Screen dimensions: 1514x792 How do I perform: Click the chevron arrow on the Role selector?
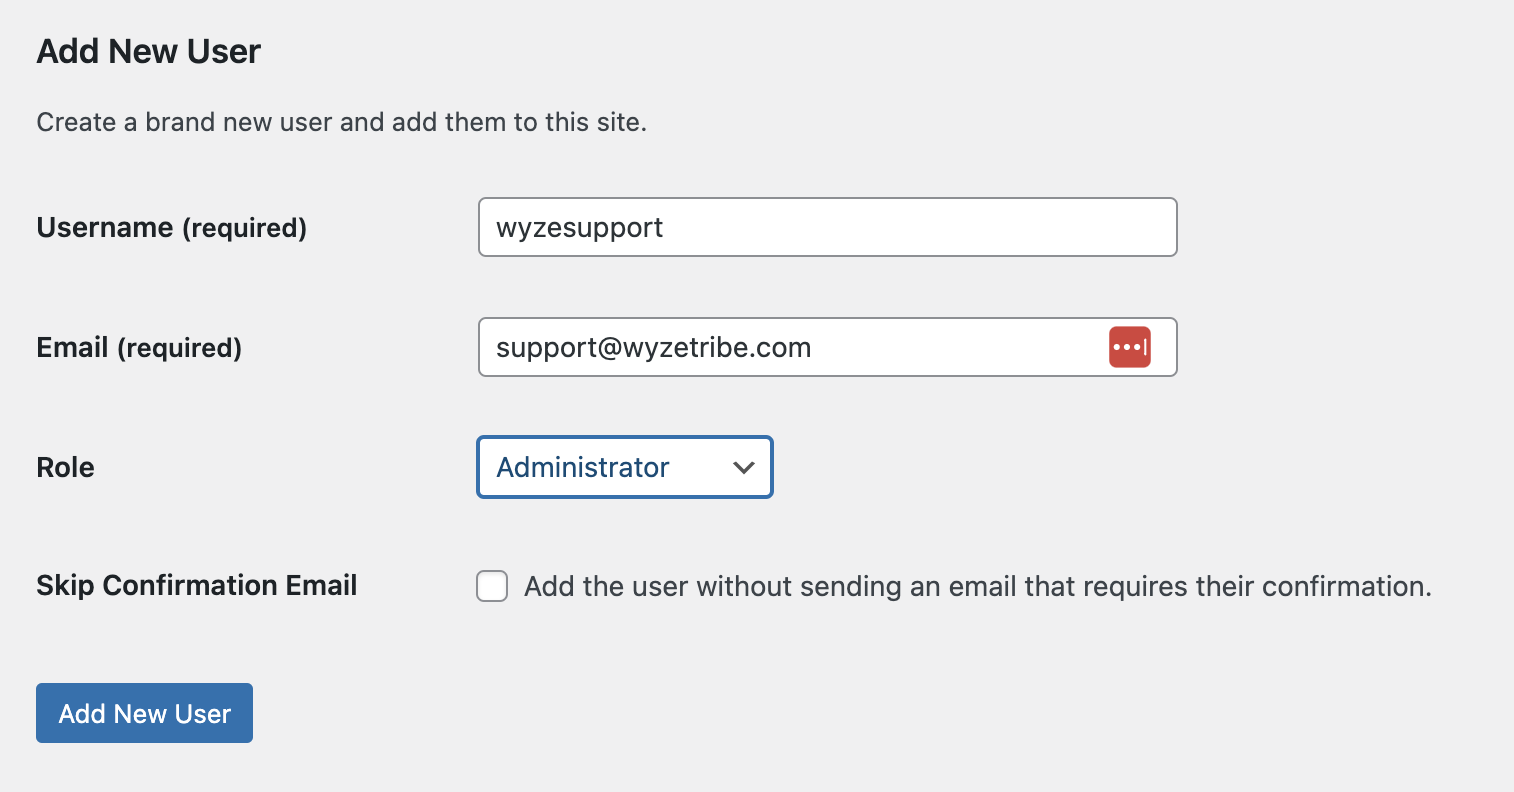[743, 467]
